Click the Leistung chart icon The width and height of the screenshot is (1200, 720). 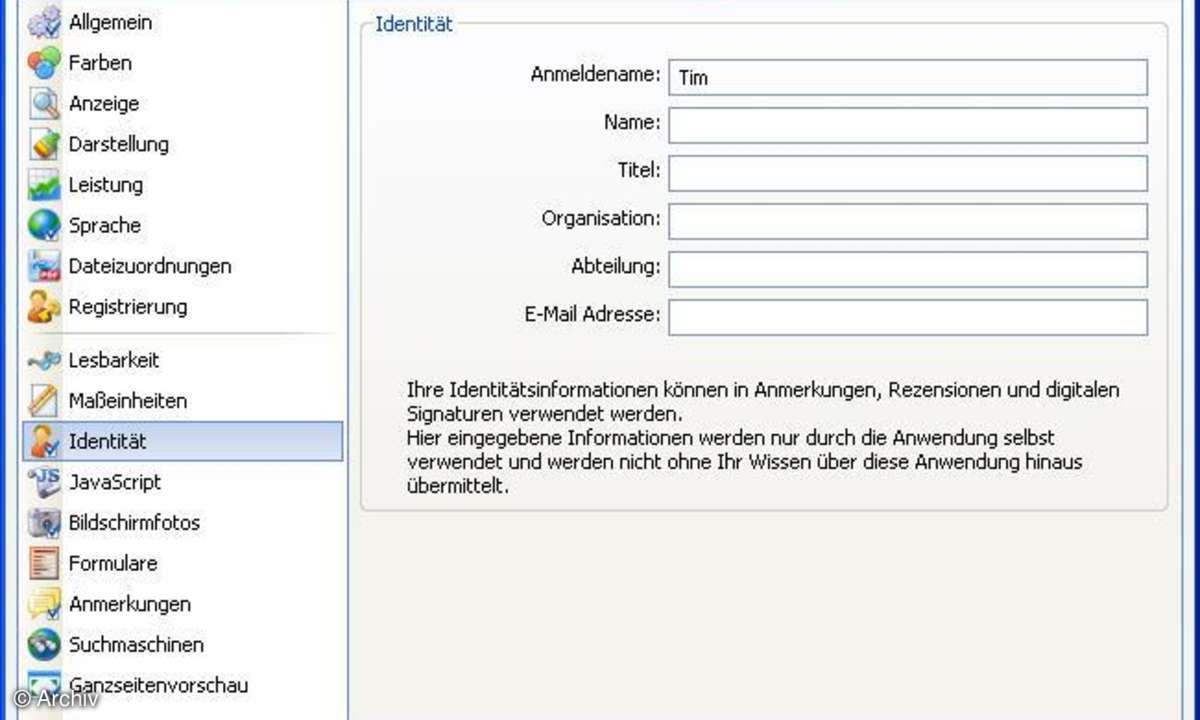[x=44, y=185]
